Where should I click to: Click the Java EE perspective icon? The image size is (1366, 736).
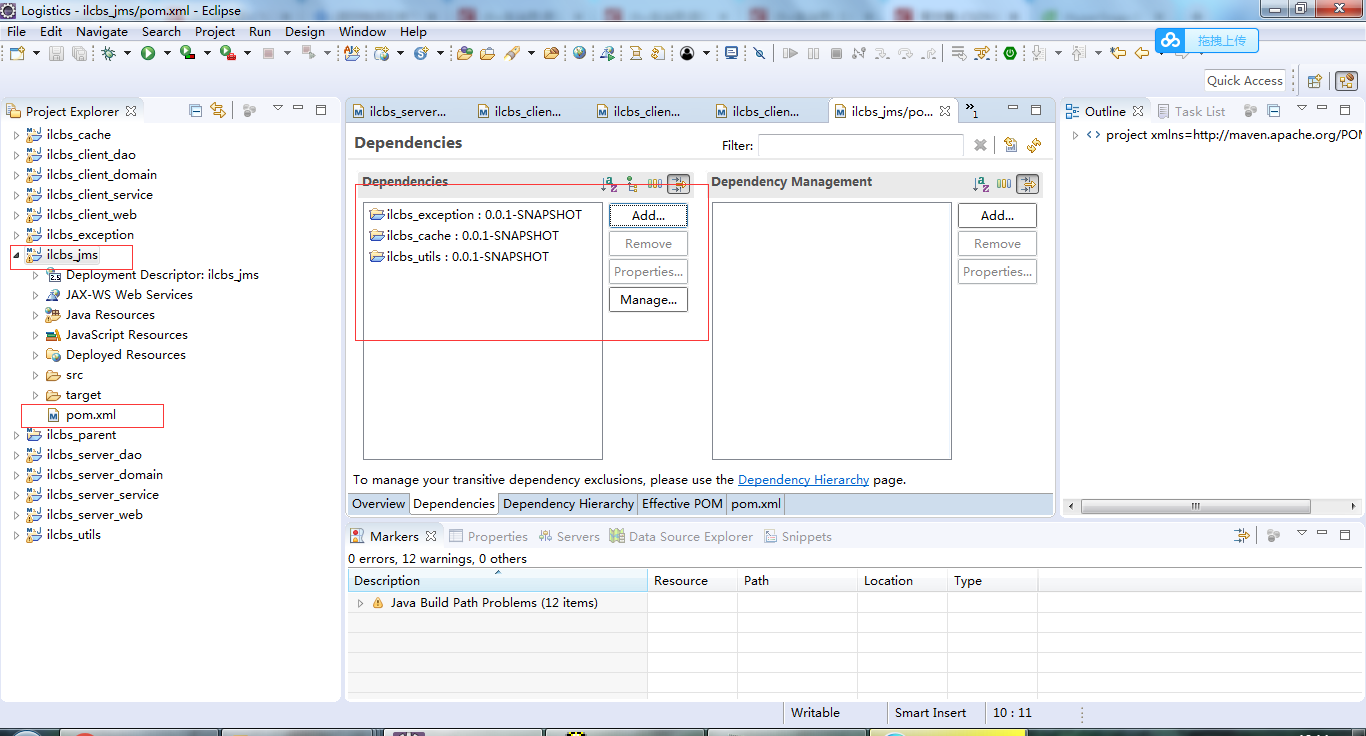tap(1345, 81)
